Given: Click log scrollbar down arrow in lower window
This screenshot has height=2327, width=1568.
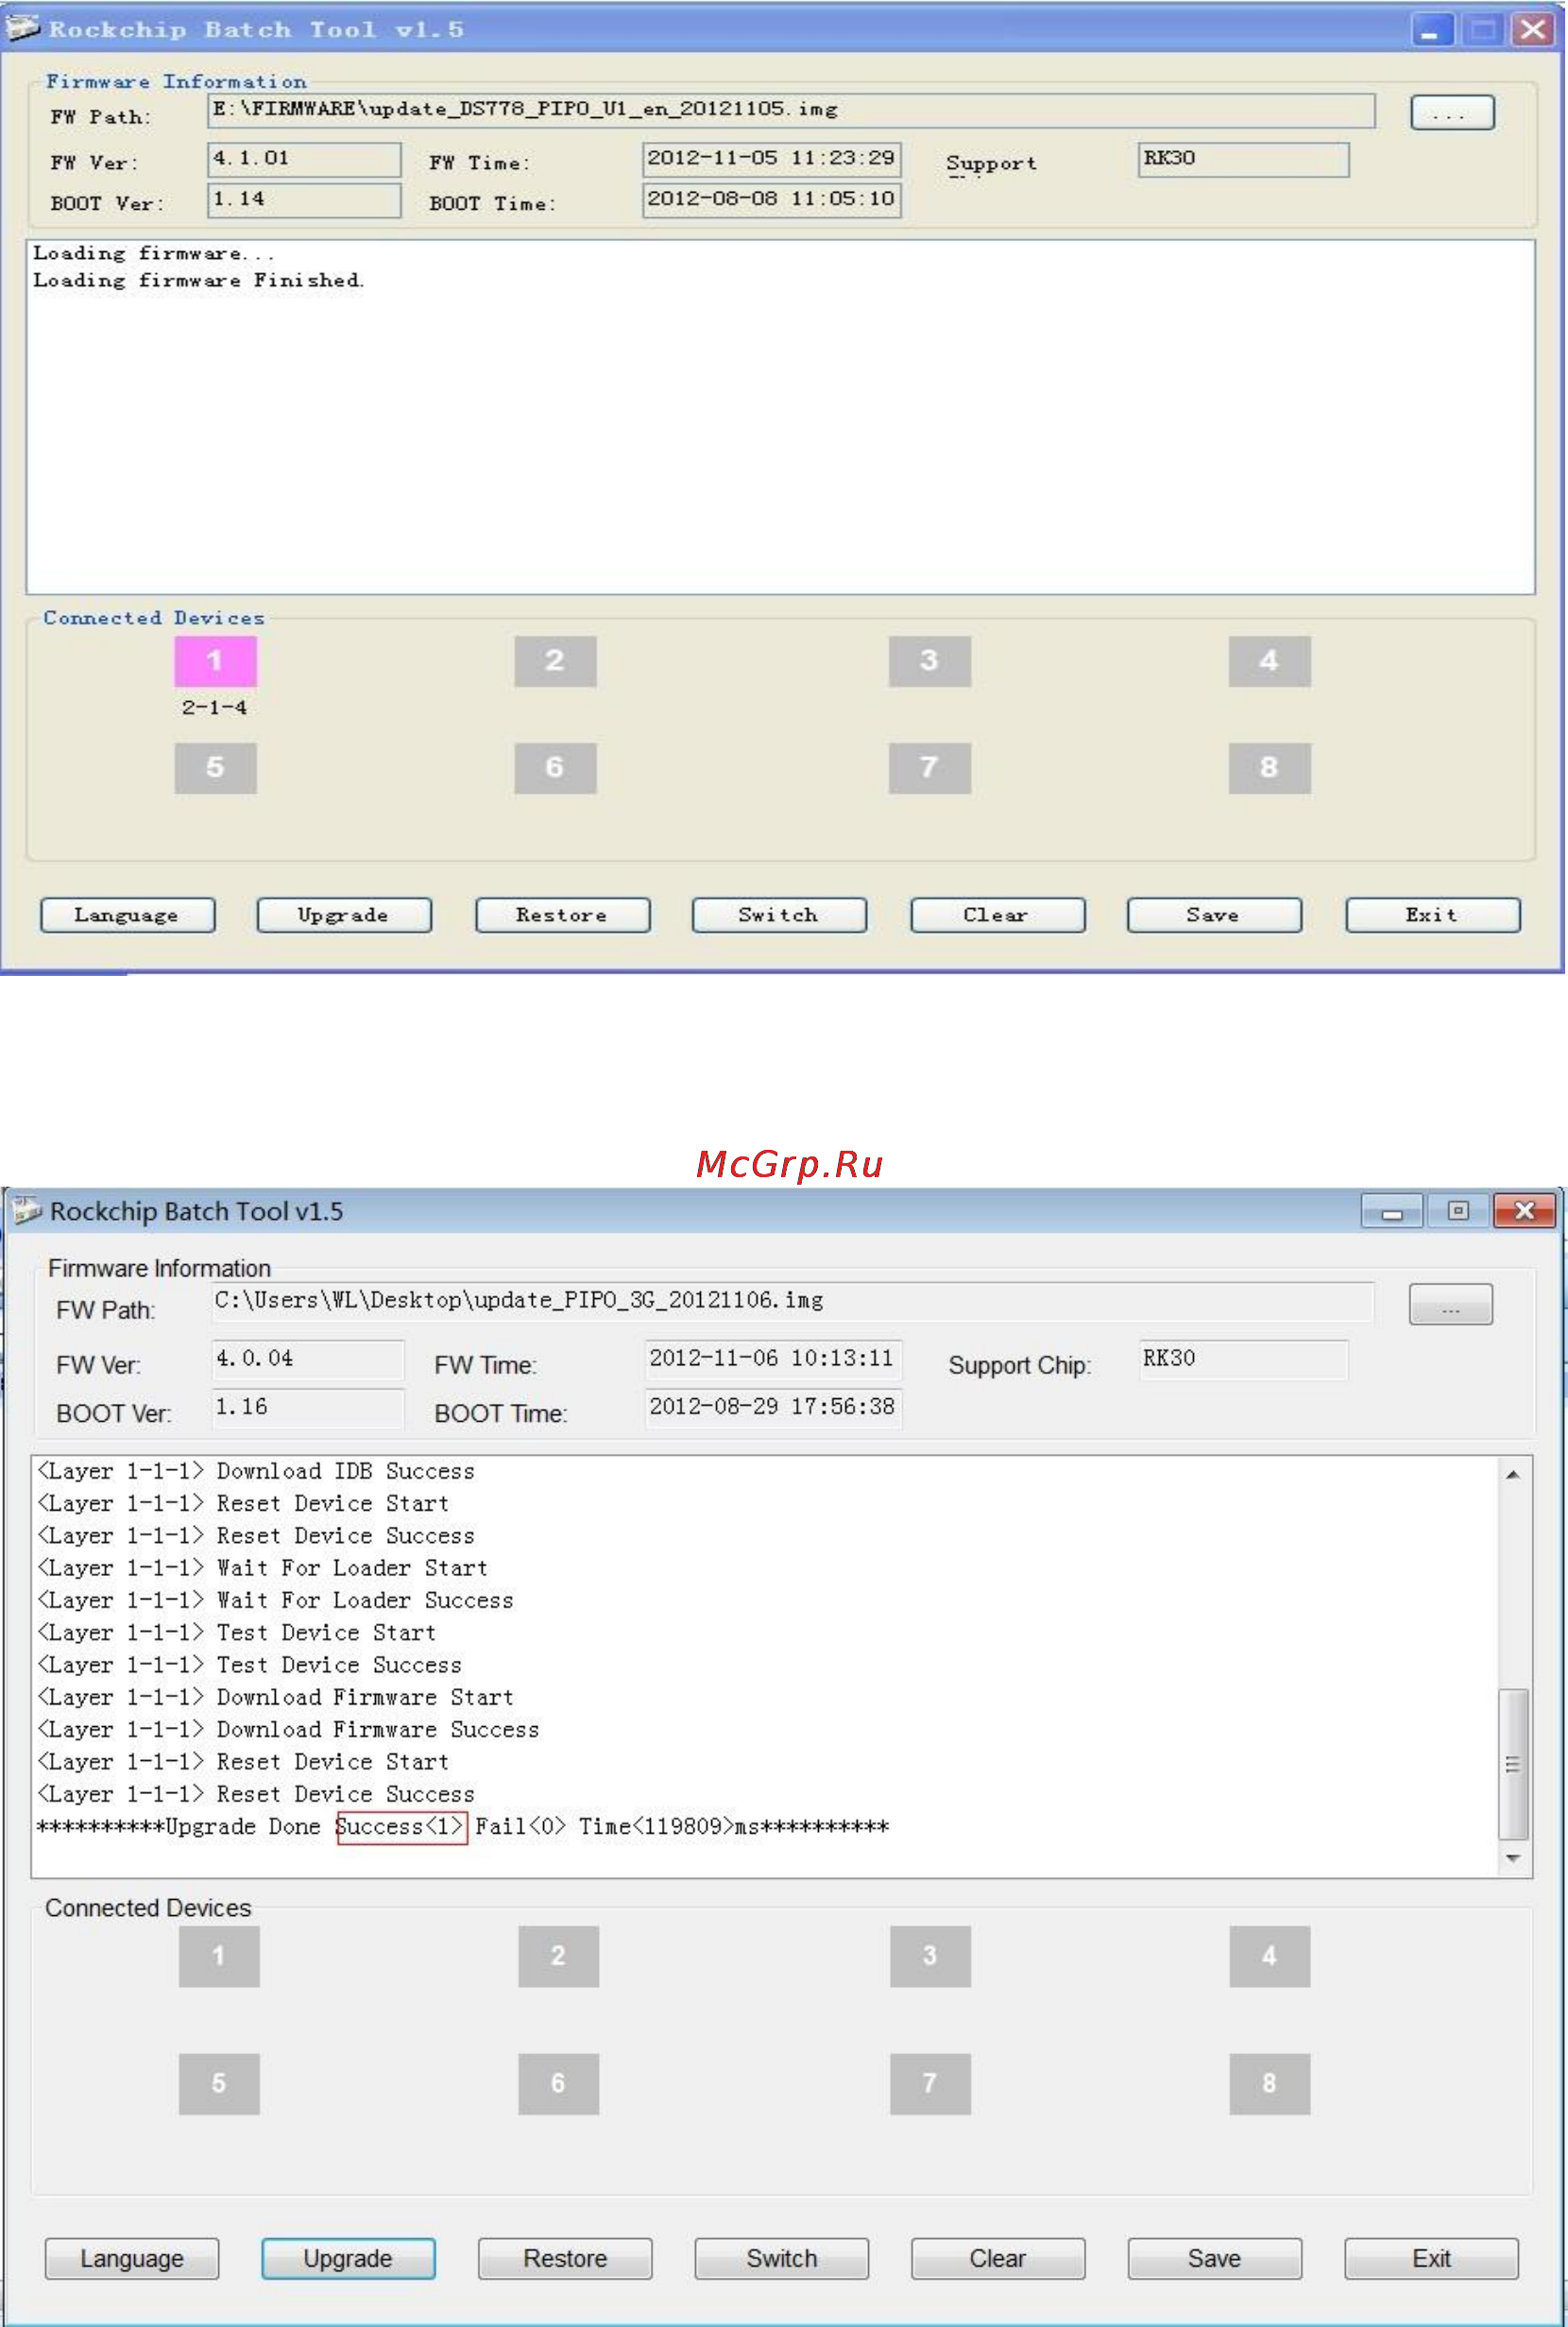Looking at the screenshot, I should [x=1513, y=1858].
